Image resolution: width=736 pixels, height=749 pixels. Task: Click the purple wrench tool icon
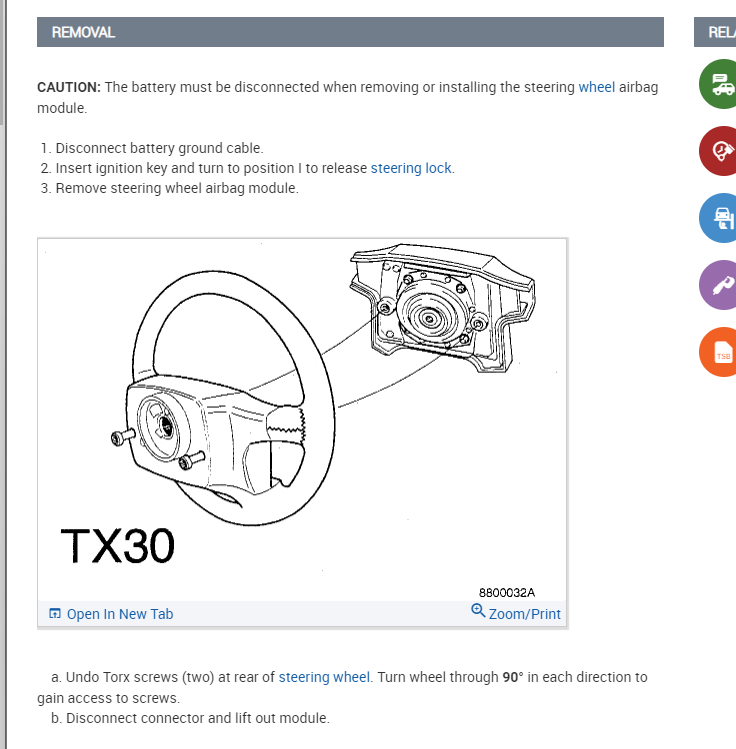coord(720,285)
